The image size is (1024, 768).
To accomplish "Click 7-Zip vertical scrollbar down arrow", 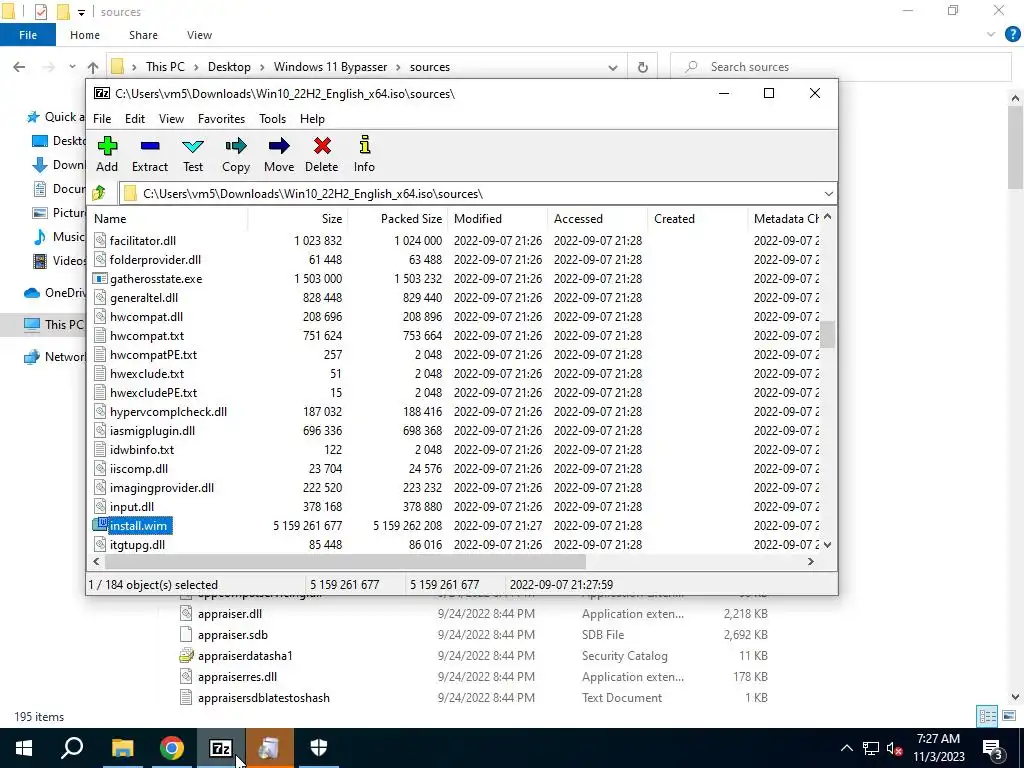I will coord(827,545).
